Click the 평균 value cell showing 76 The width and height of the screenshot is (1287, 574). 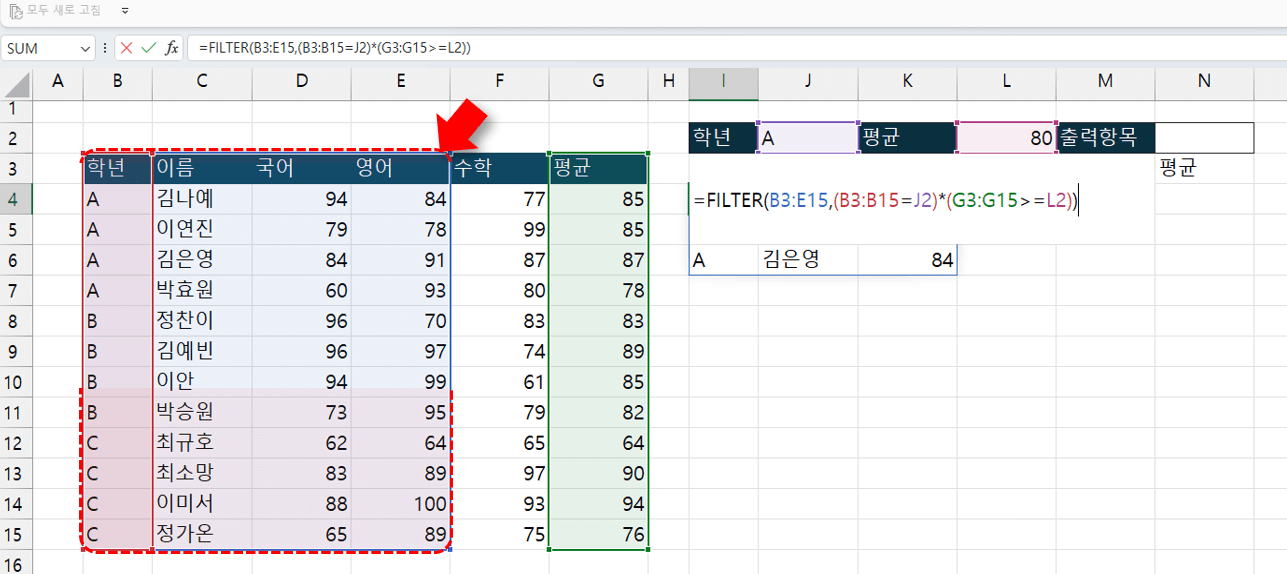pos(598,534)
